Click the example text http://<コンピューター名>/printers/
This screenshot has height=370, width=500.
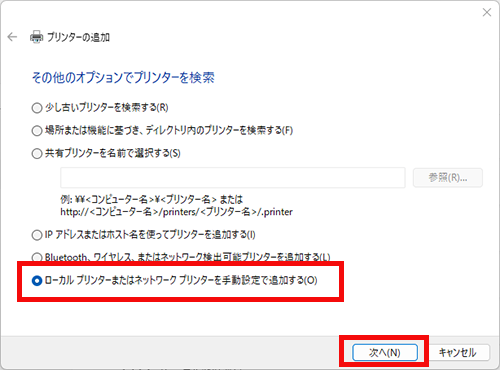point(176,212)
